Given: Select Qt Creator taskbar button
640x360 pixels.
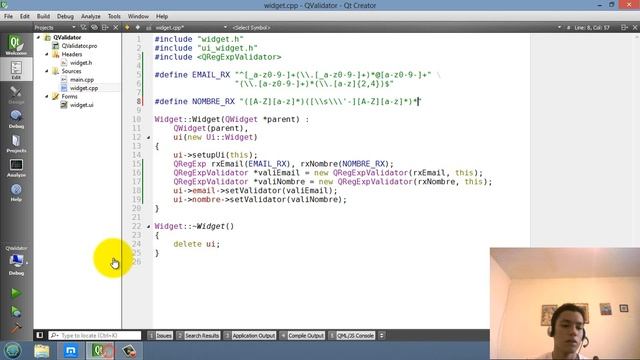Looking at the screenshot, I should pyautogui.click(x=100, y=351).
